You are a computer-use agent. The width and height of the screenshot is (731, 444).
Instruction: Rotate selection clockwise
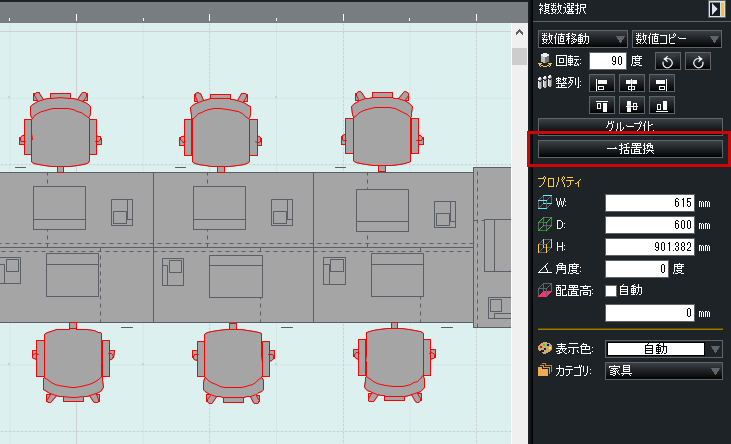pos(697,61)
